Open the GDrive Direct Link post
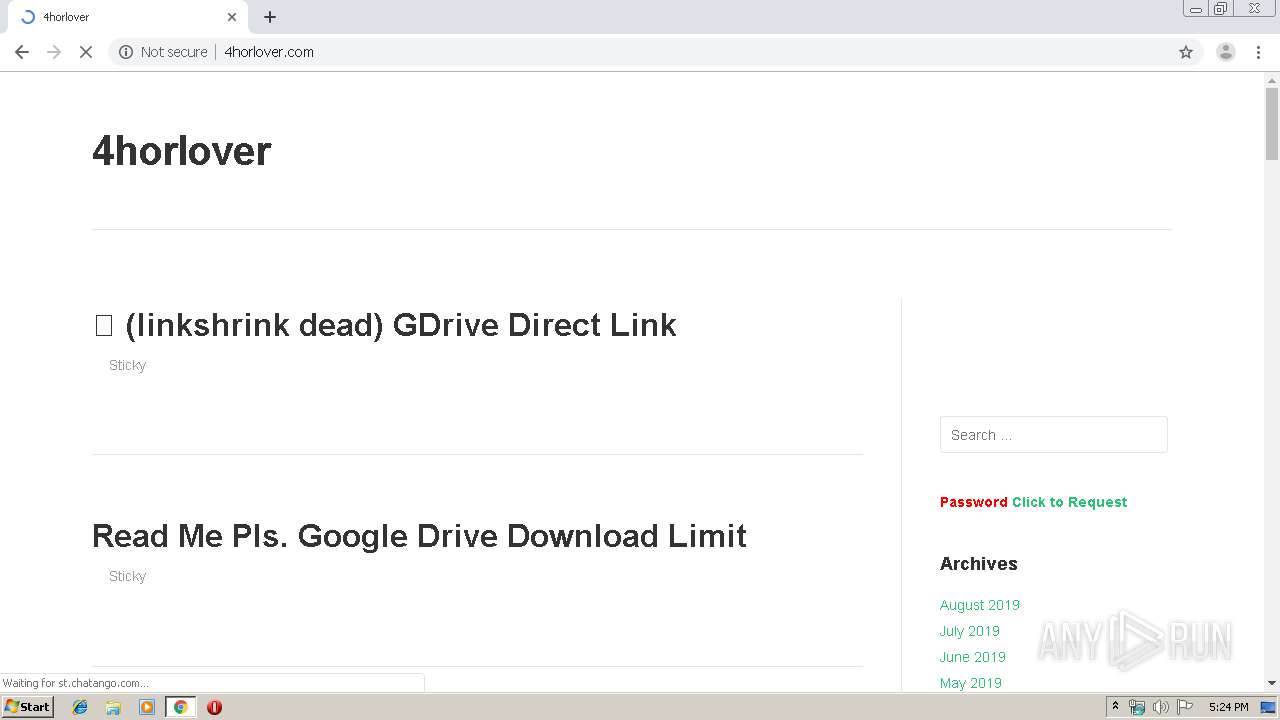Image resolution: width=1280 pixels, height=720 pixels. coord(385,325)
